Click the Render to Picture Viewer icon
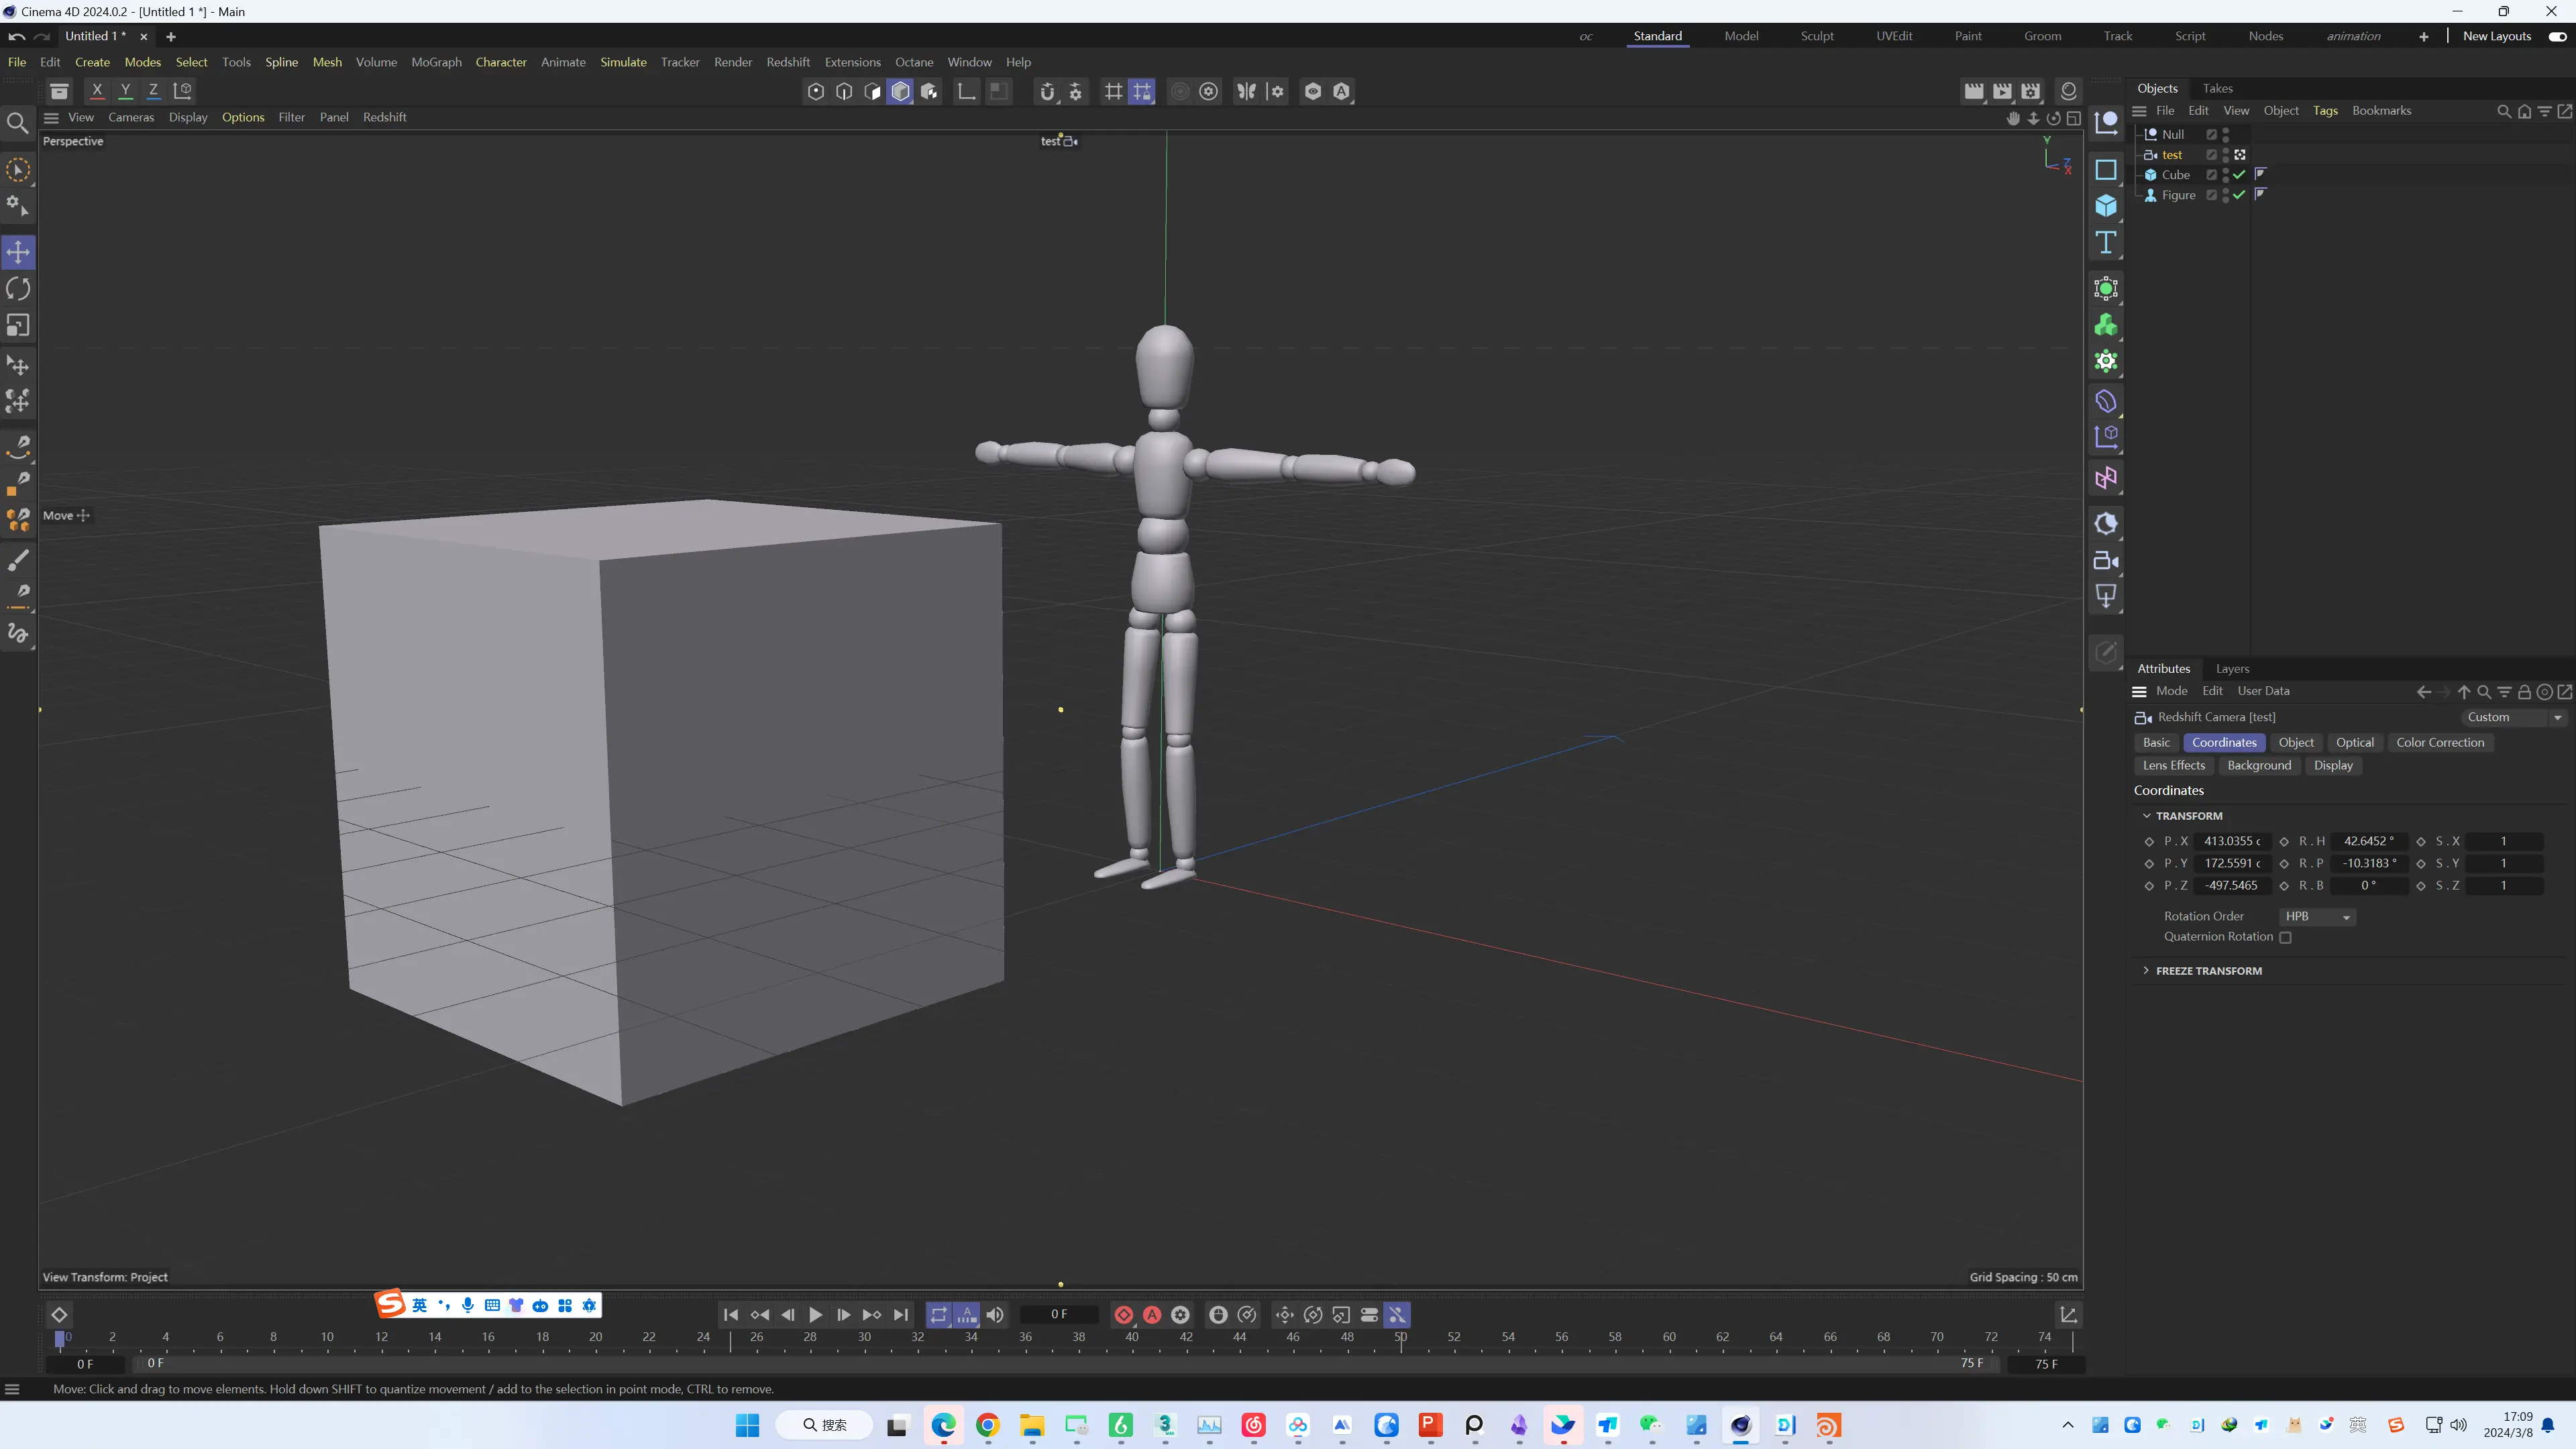This screenshot has width=2576, height=1449. point(2002,91)
